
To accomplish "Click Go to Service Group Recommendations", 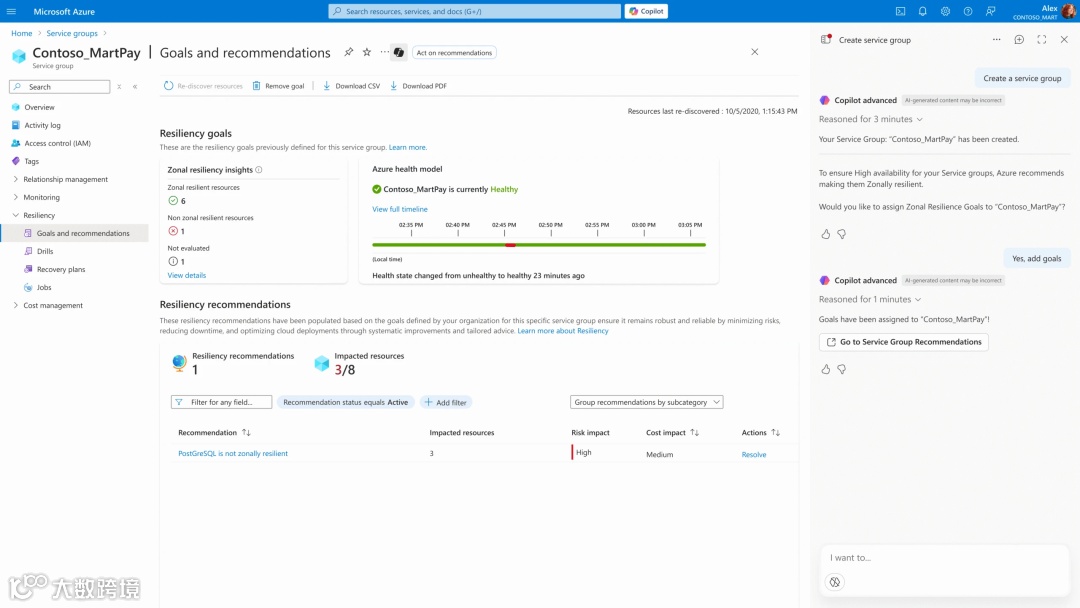I will coord(904,342).
